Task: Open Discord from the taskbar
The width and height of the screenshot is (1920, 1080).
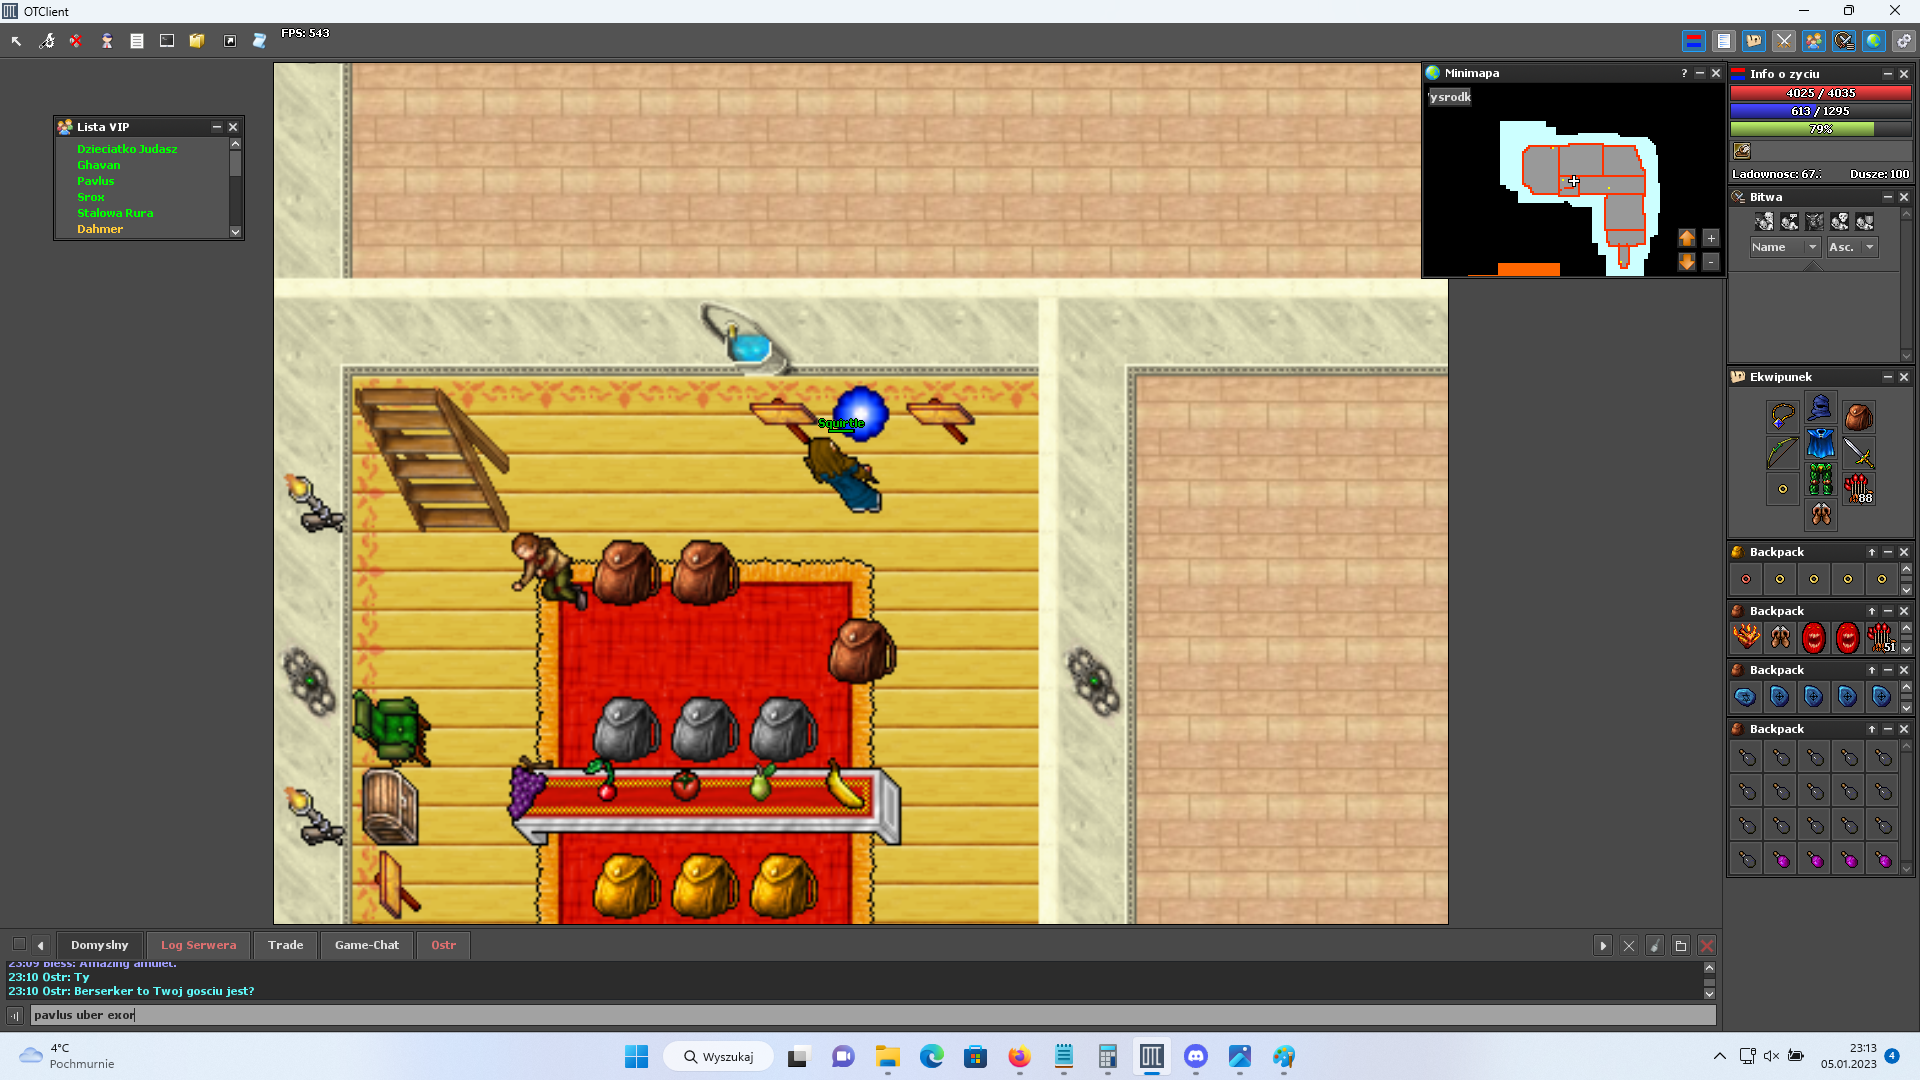Action: 1196,1057
